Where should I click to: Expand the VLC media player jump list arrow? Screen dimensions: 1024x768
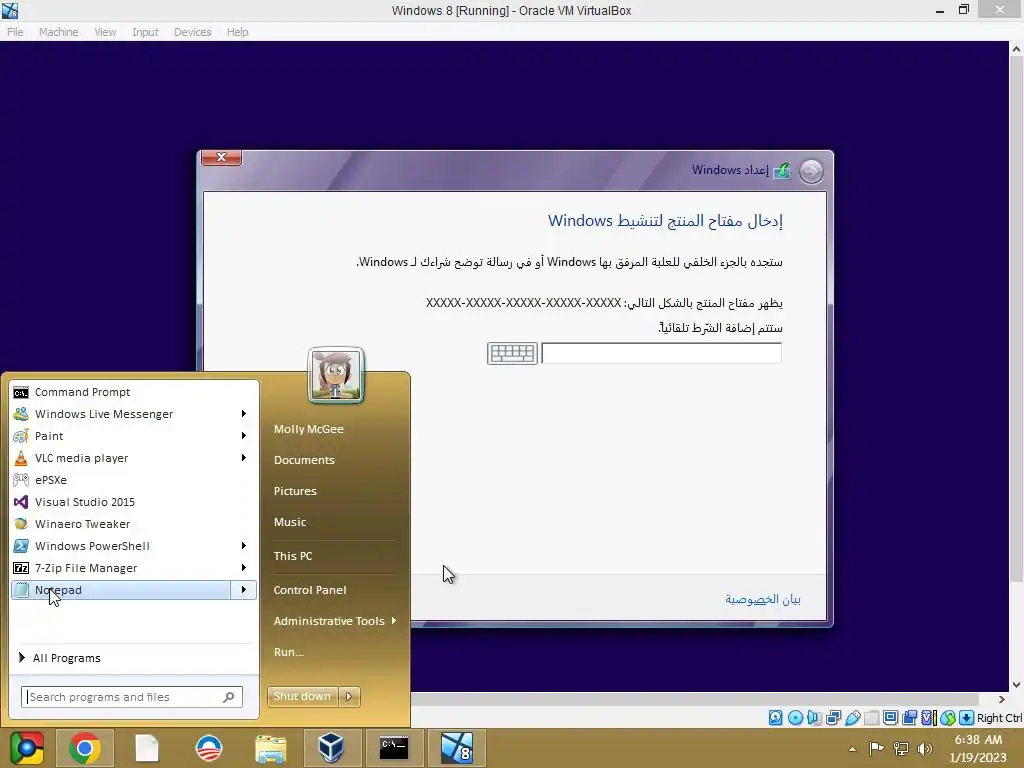point(244,458)
